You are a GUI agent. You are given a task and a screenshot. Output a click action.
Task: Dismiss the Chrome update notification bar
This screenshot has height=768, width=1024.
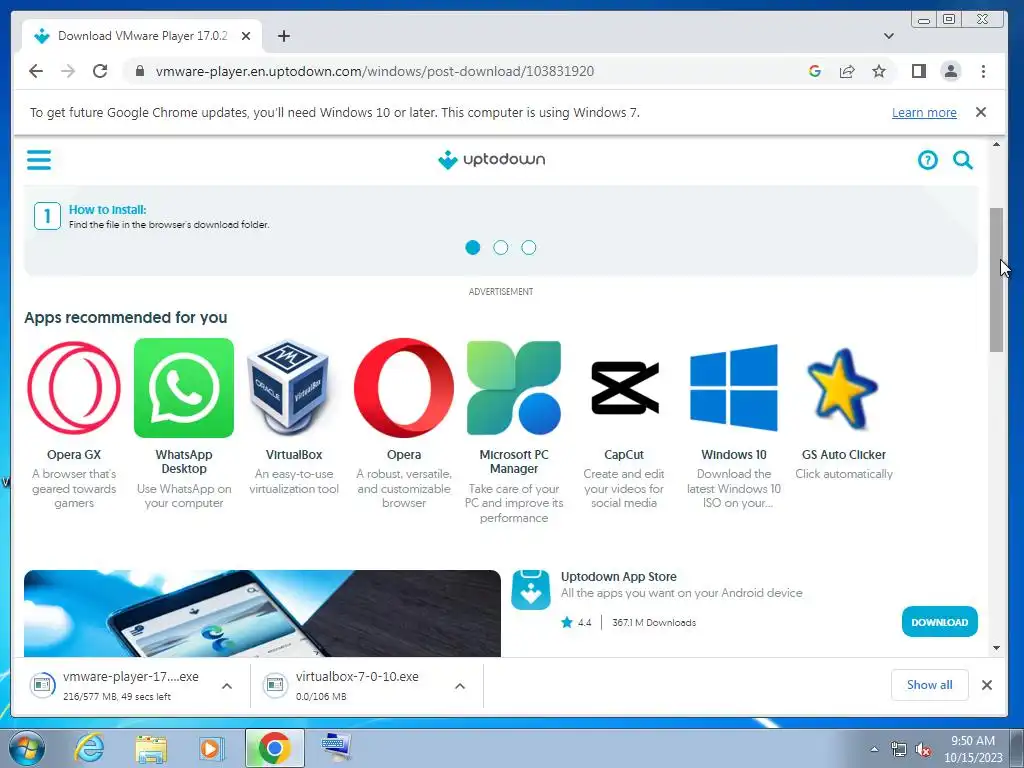click(981, 112)
